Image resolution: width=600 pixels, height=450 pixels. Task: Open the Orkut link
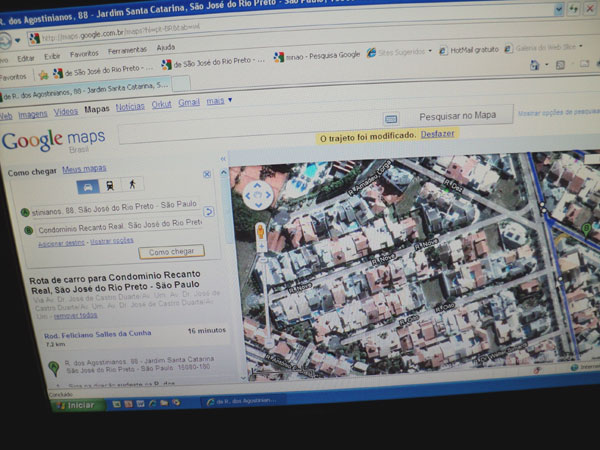[161, 104]
